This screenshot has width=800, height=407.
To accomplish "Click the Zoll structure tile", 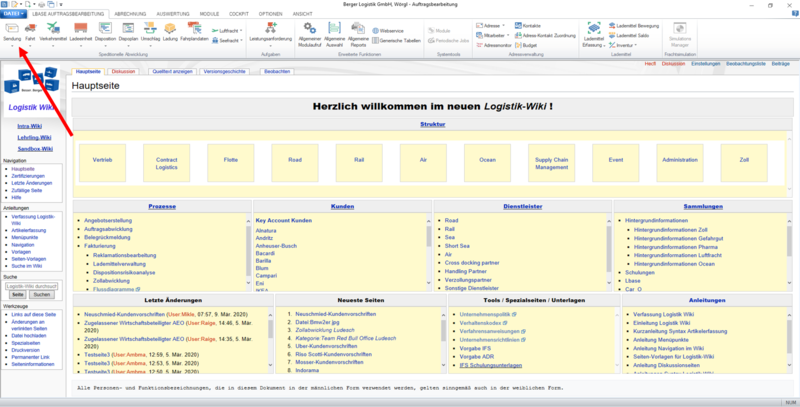I will (x=744, y=163).
